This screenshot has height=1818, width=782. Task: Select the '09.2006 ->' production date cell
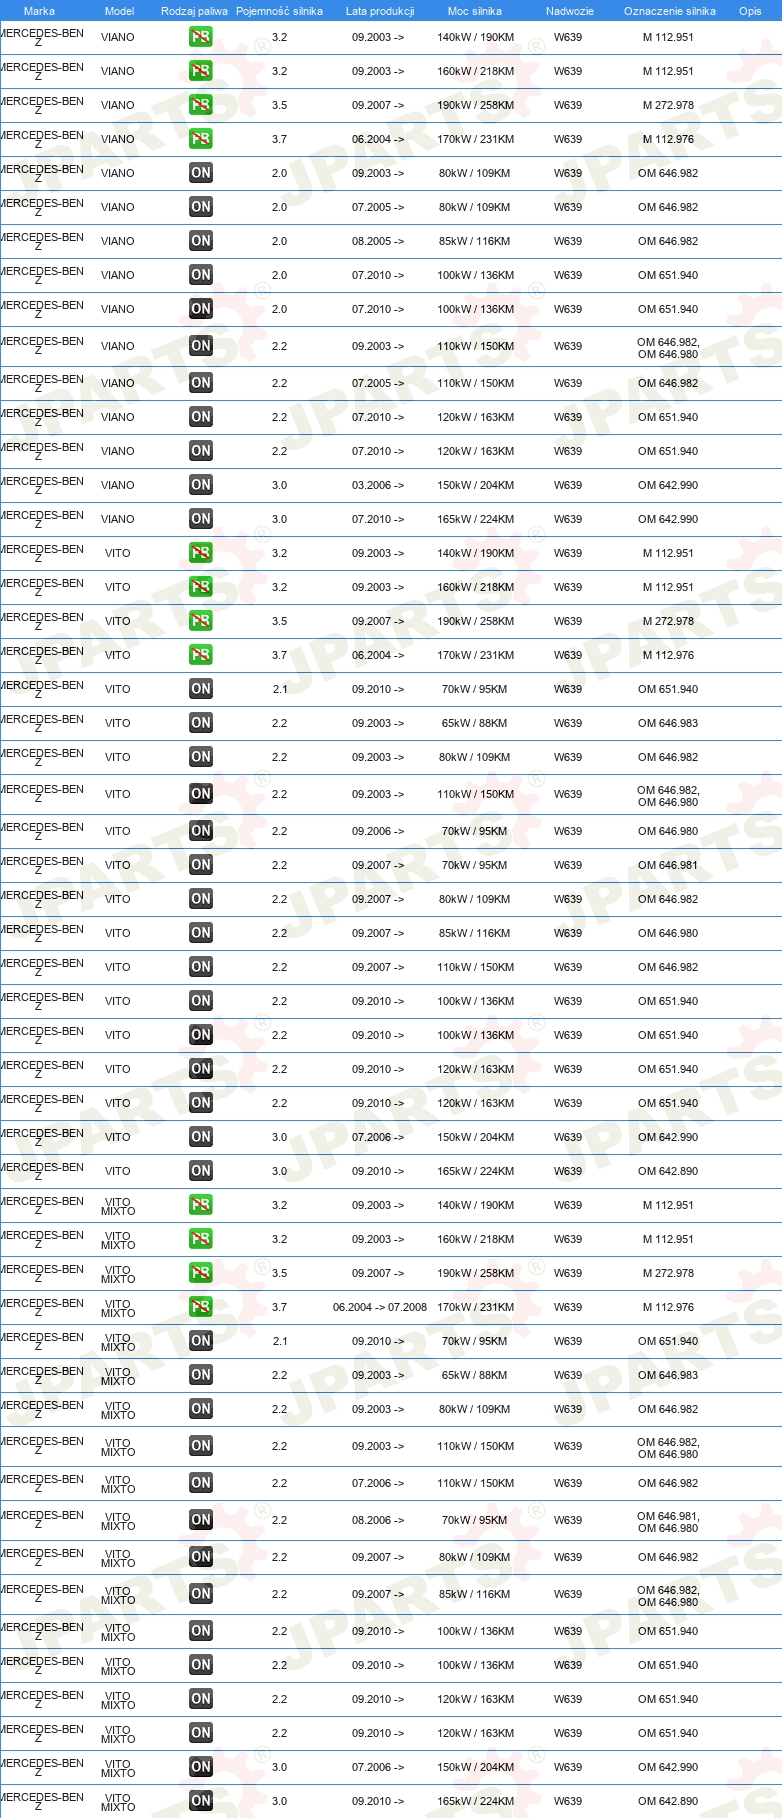[x=378, y=831]
